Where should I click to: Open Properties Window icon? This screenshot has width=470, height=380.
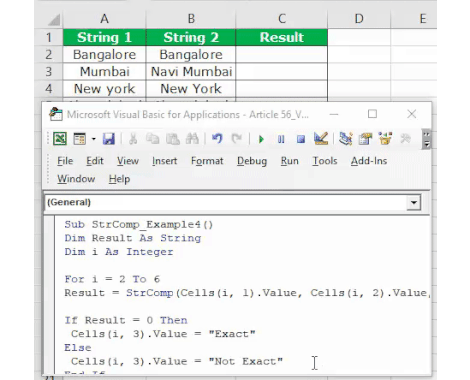tap(365, 139)
